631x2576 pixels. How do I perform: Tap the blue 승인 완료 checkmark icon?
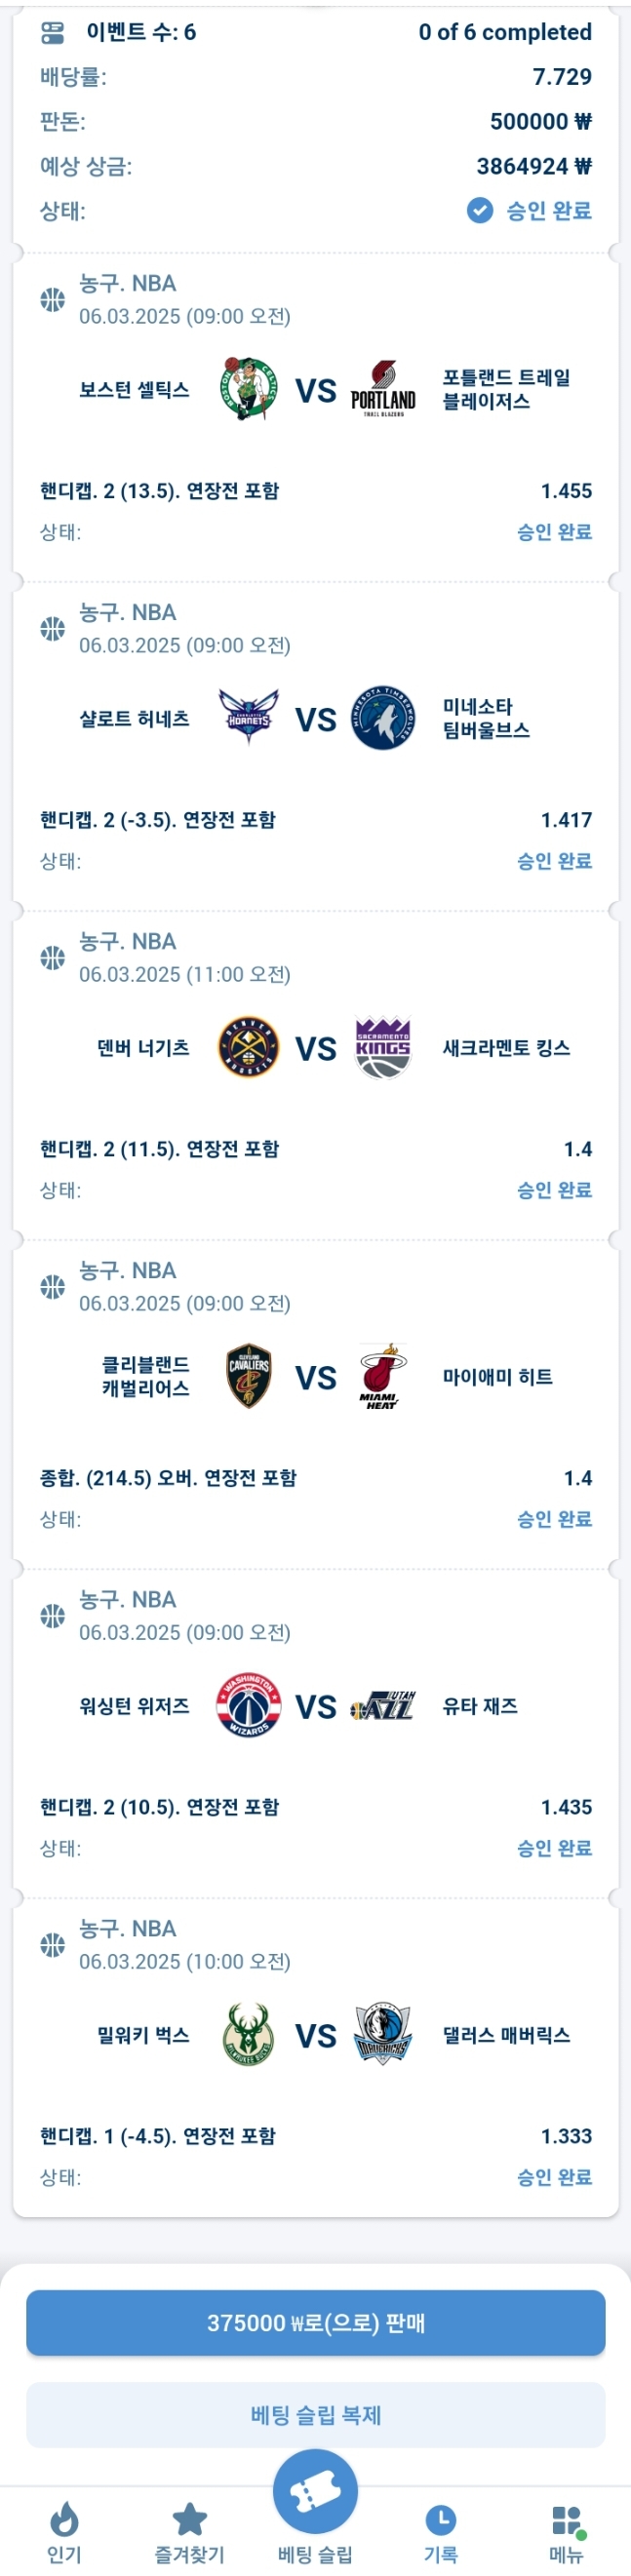pyautogui.click(x=480, y=210)
